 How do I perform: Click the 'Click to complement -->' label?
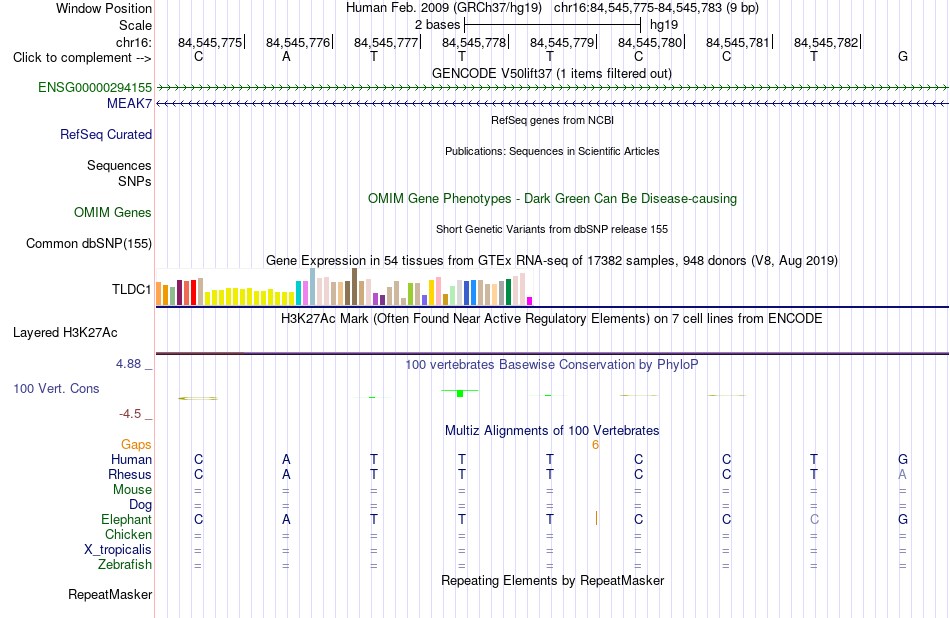(82, 58)
